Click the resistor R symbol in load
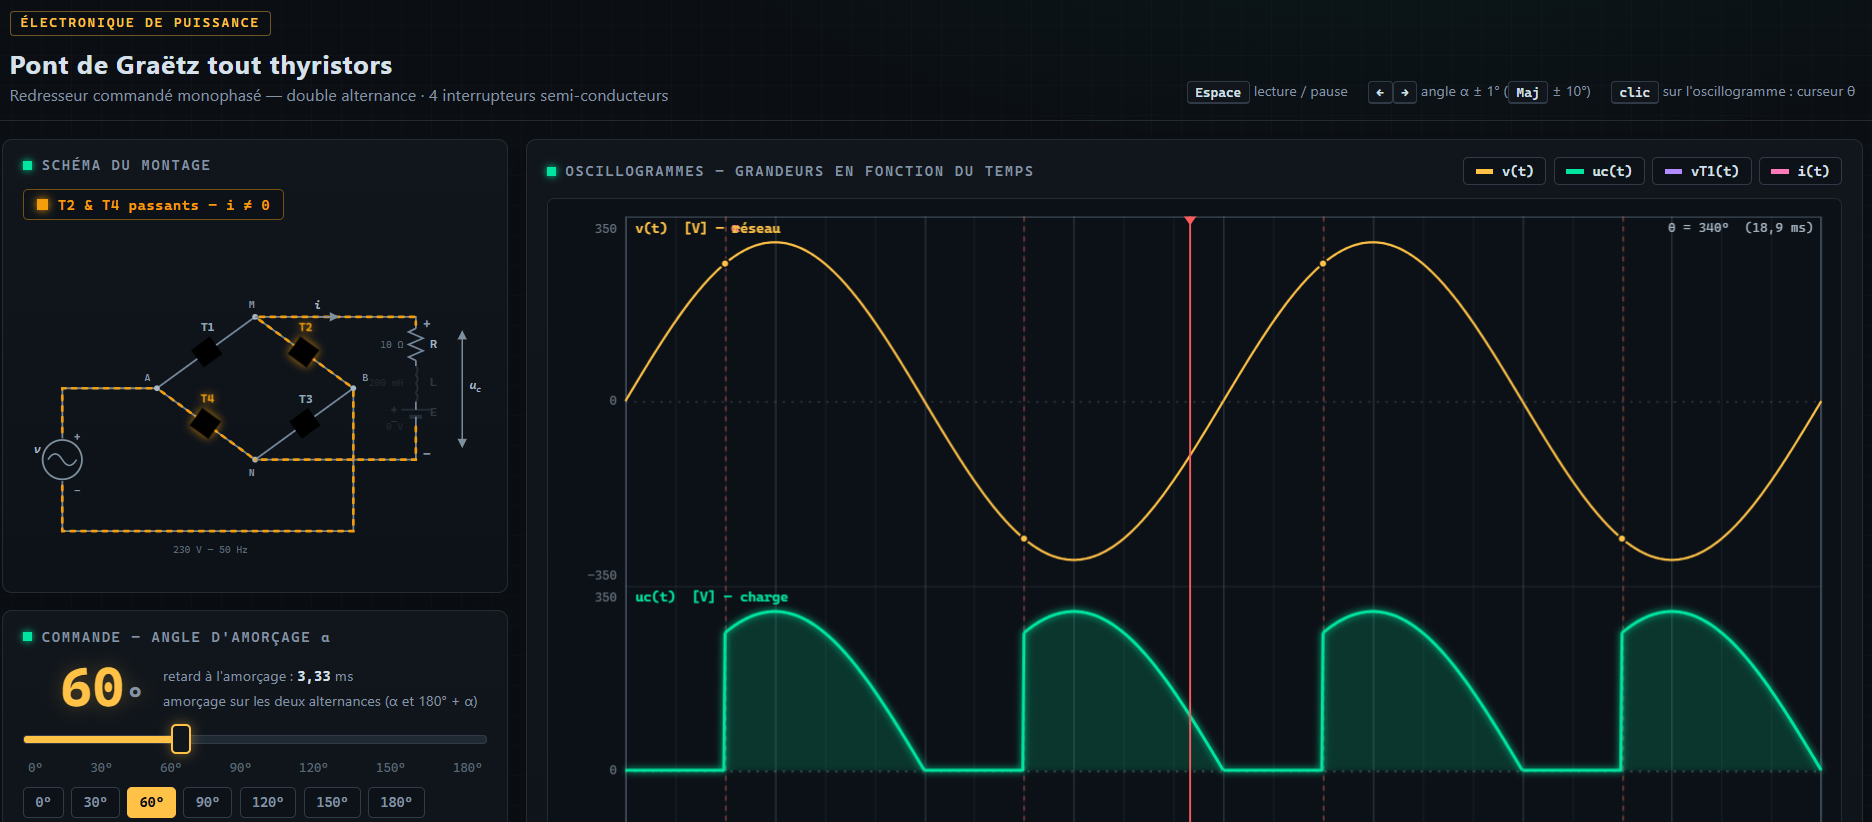The width and height of the screenshot is (1872, 822). (416, 344)
